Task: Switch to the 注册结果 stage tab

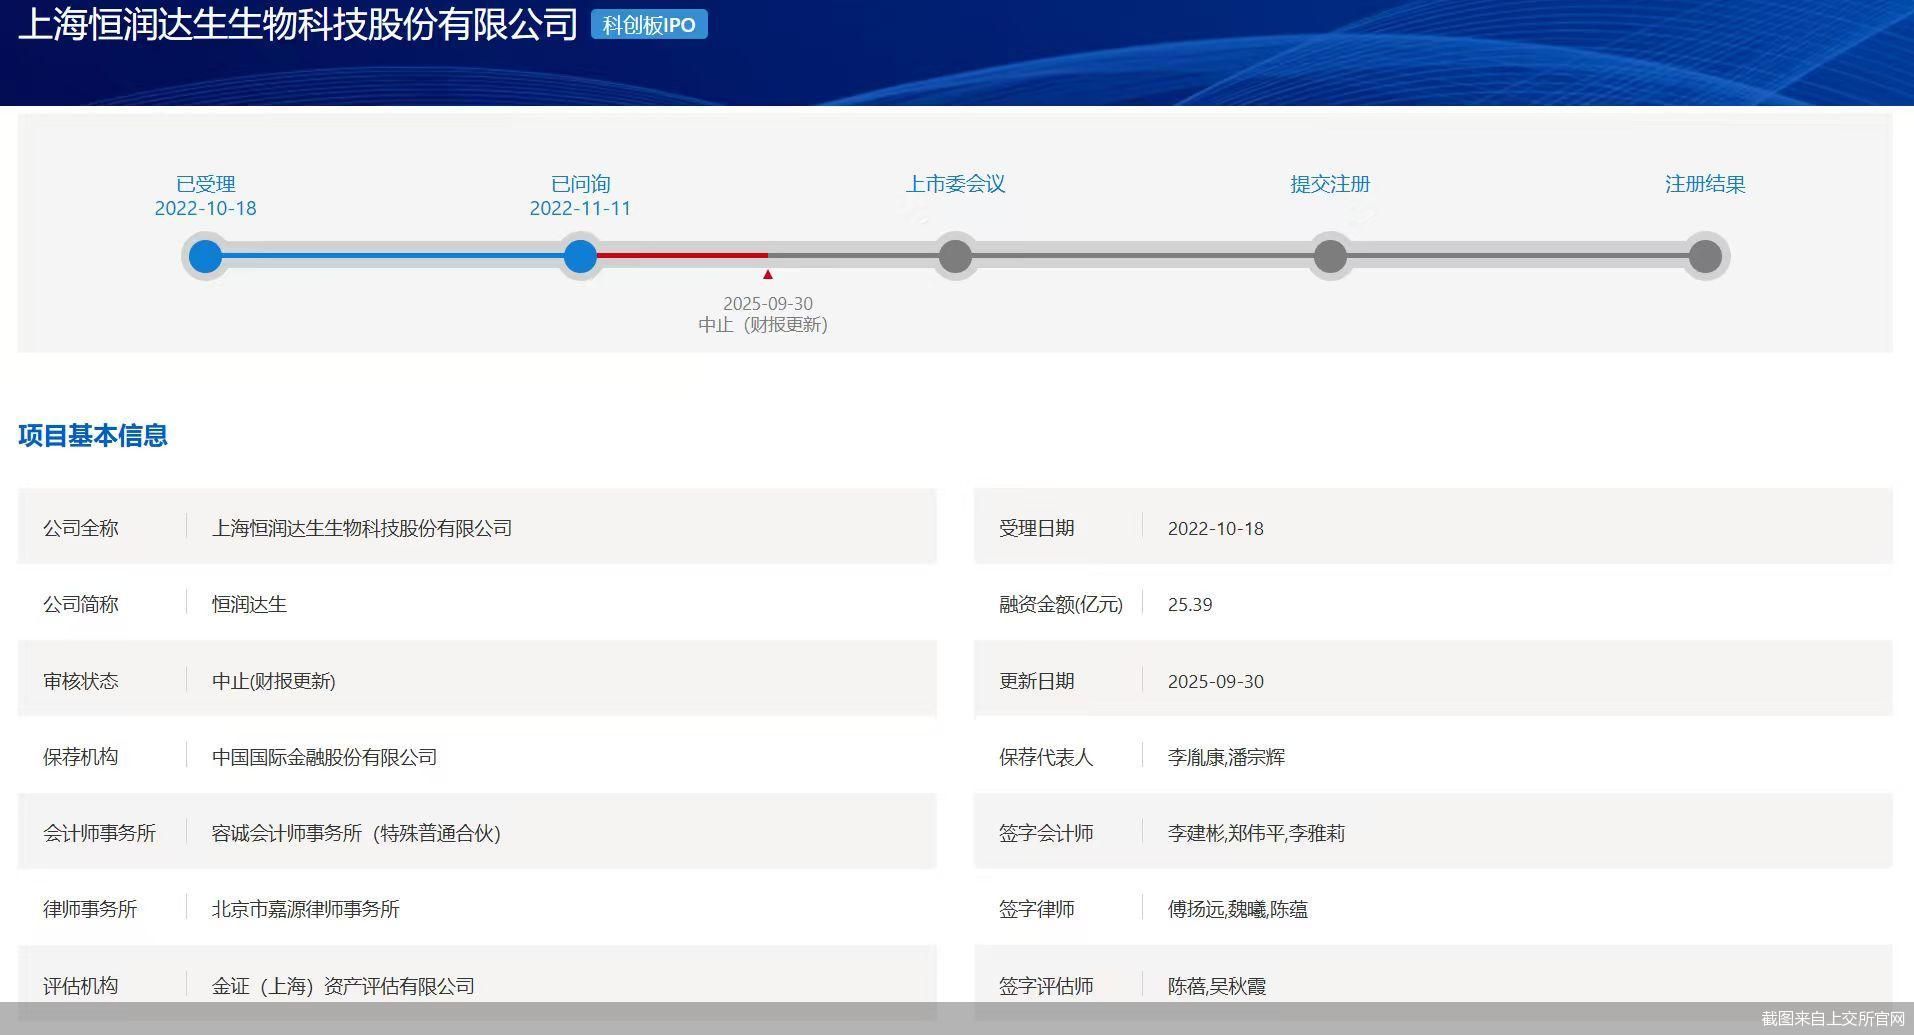Action: tap(1703, 184)
